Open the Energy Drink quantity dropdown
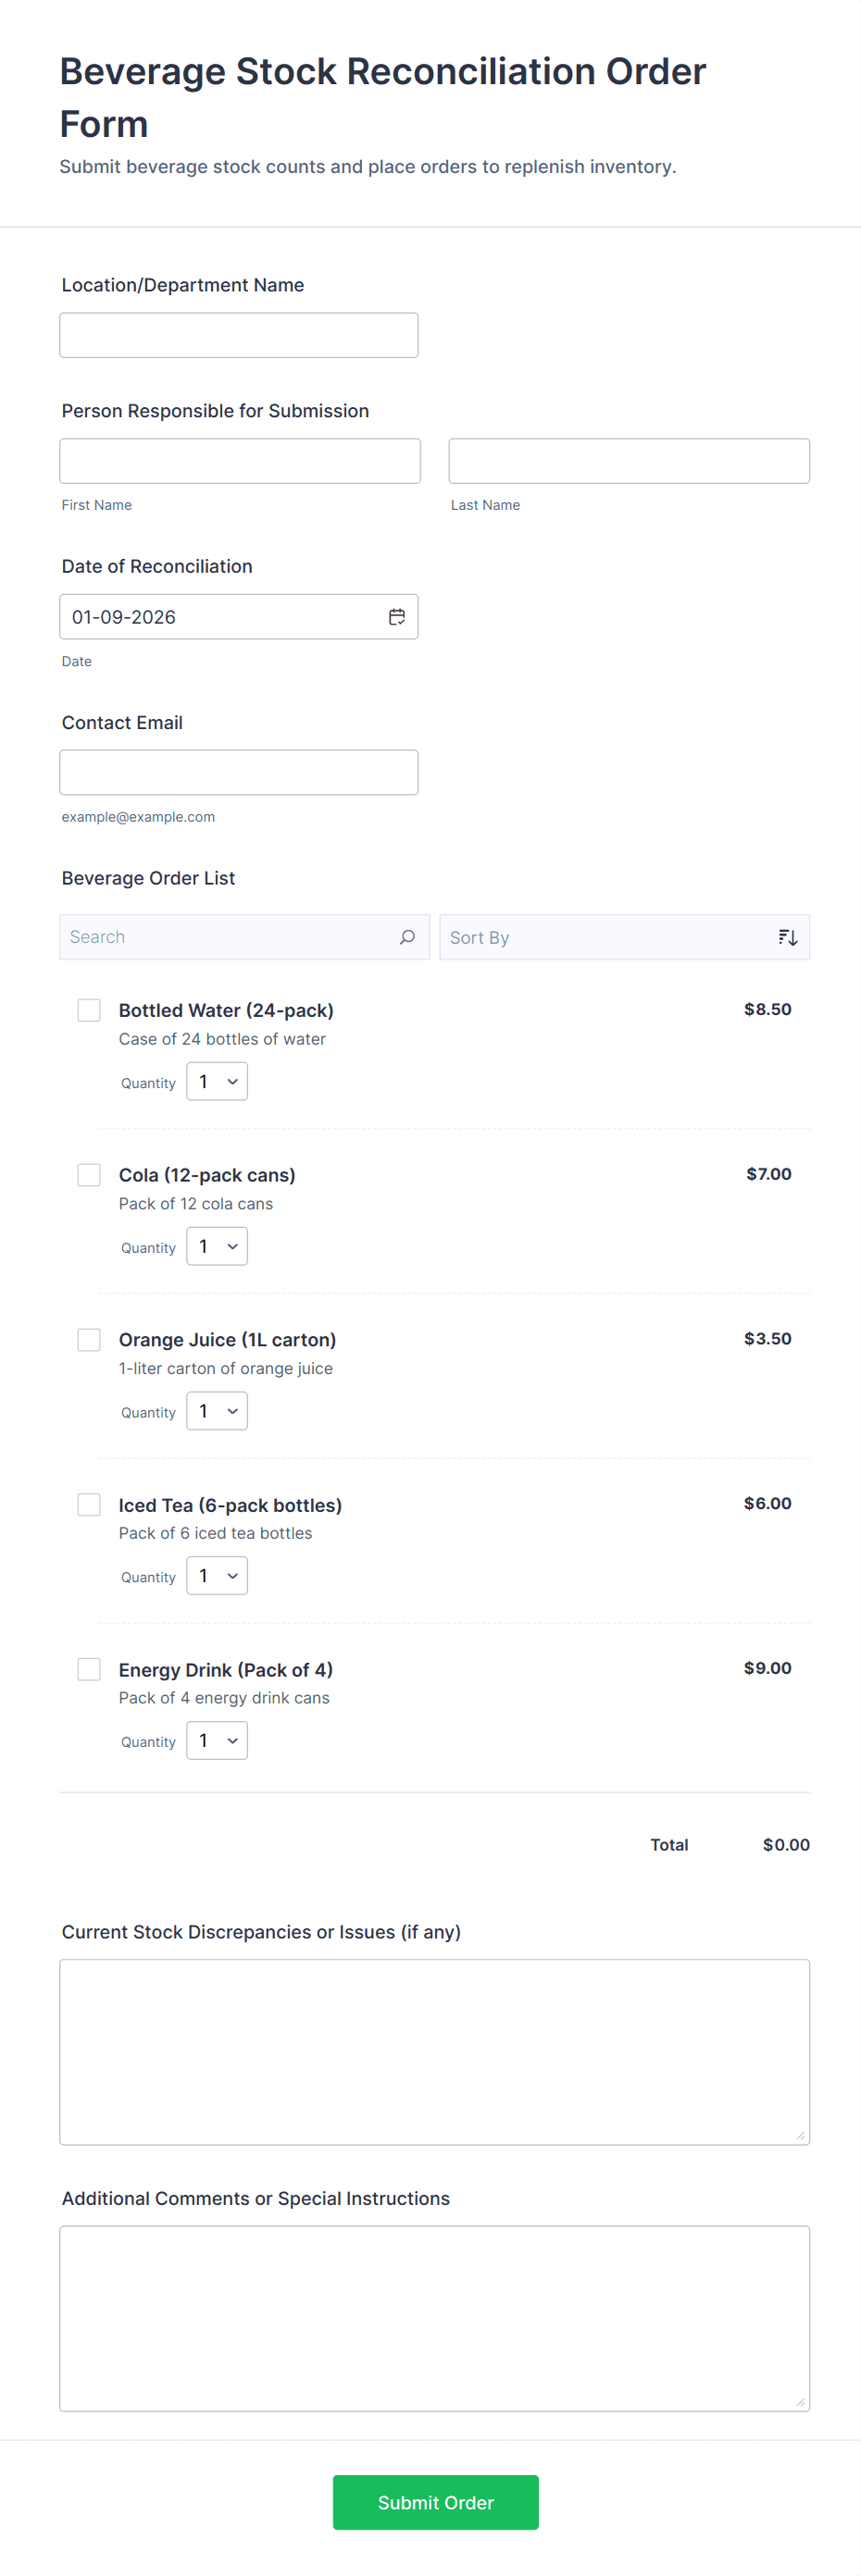Screen dimensions: 861x2576 [x=216, y=1740]
